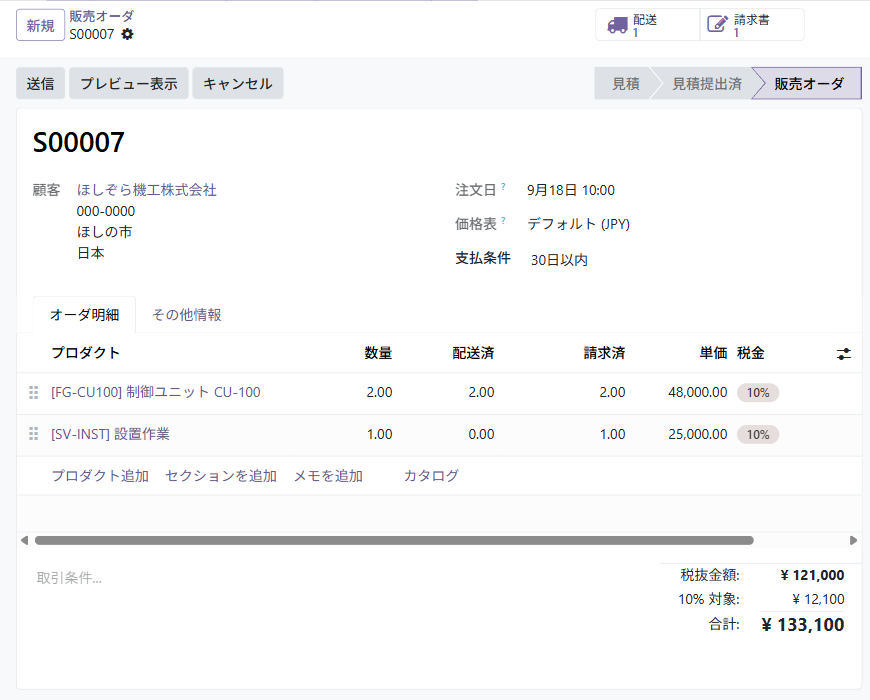Click メモを追加 link

coord(328,476)
